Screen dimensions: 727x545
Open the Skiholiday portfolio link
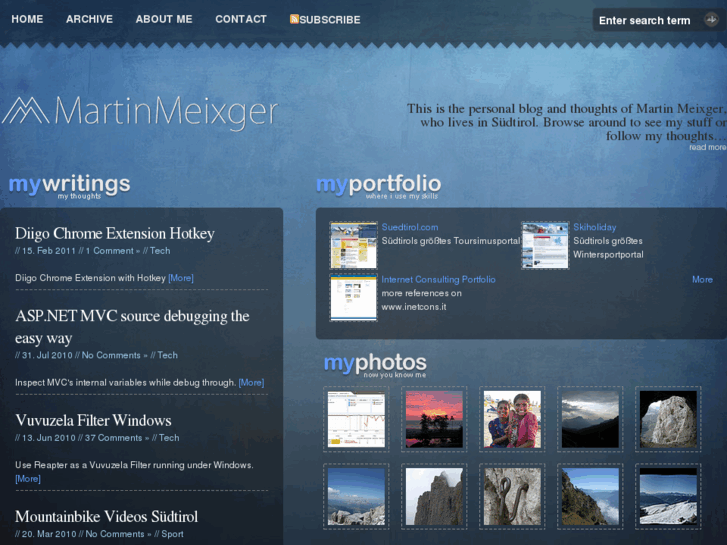point(595,227)
